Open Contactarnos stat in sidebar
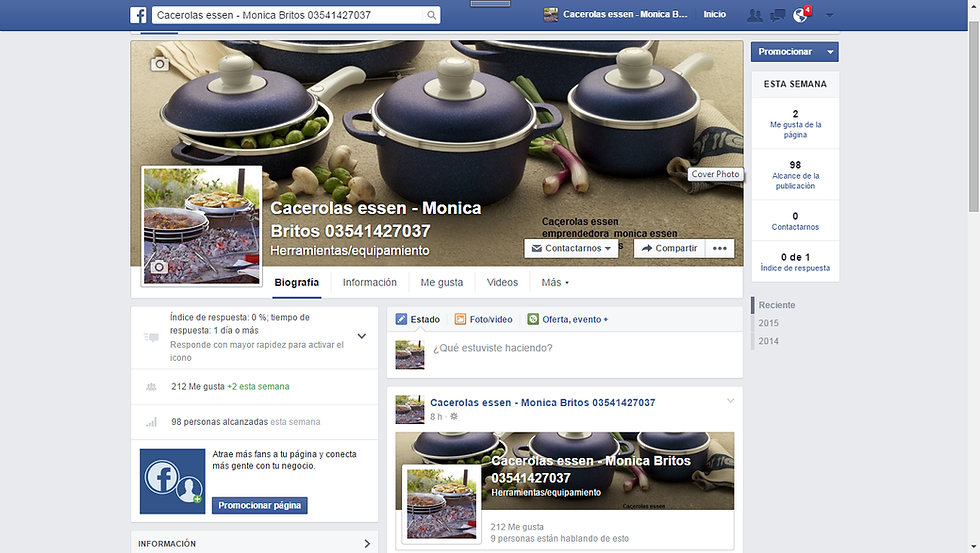 tap(795, 221)
